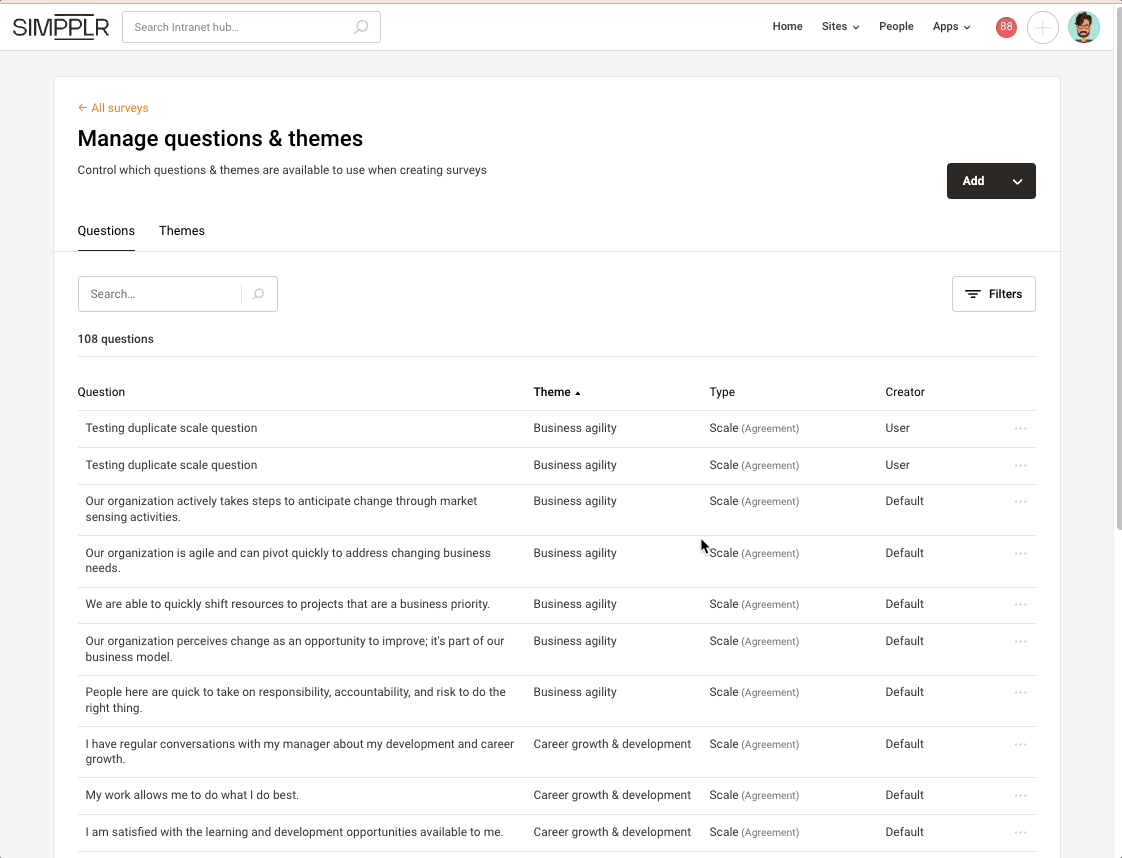The image size is (1122, 858).
Task: Open the ellipsis menu for the 'shift resources' question
Action: click(x=1020, y=604)
